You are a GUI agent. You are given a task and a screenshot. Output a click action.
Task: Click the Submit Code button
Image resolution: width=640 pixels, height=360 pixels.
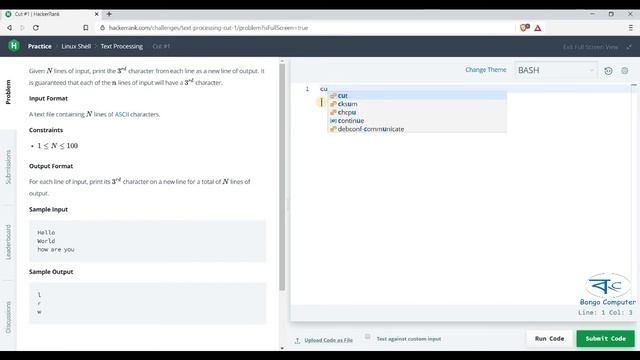(606, 339)
